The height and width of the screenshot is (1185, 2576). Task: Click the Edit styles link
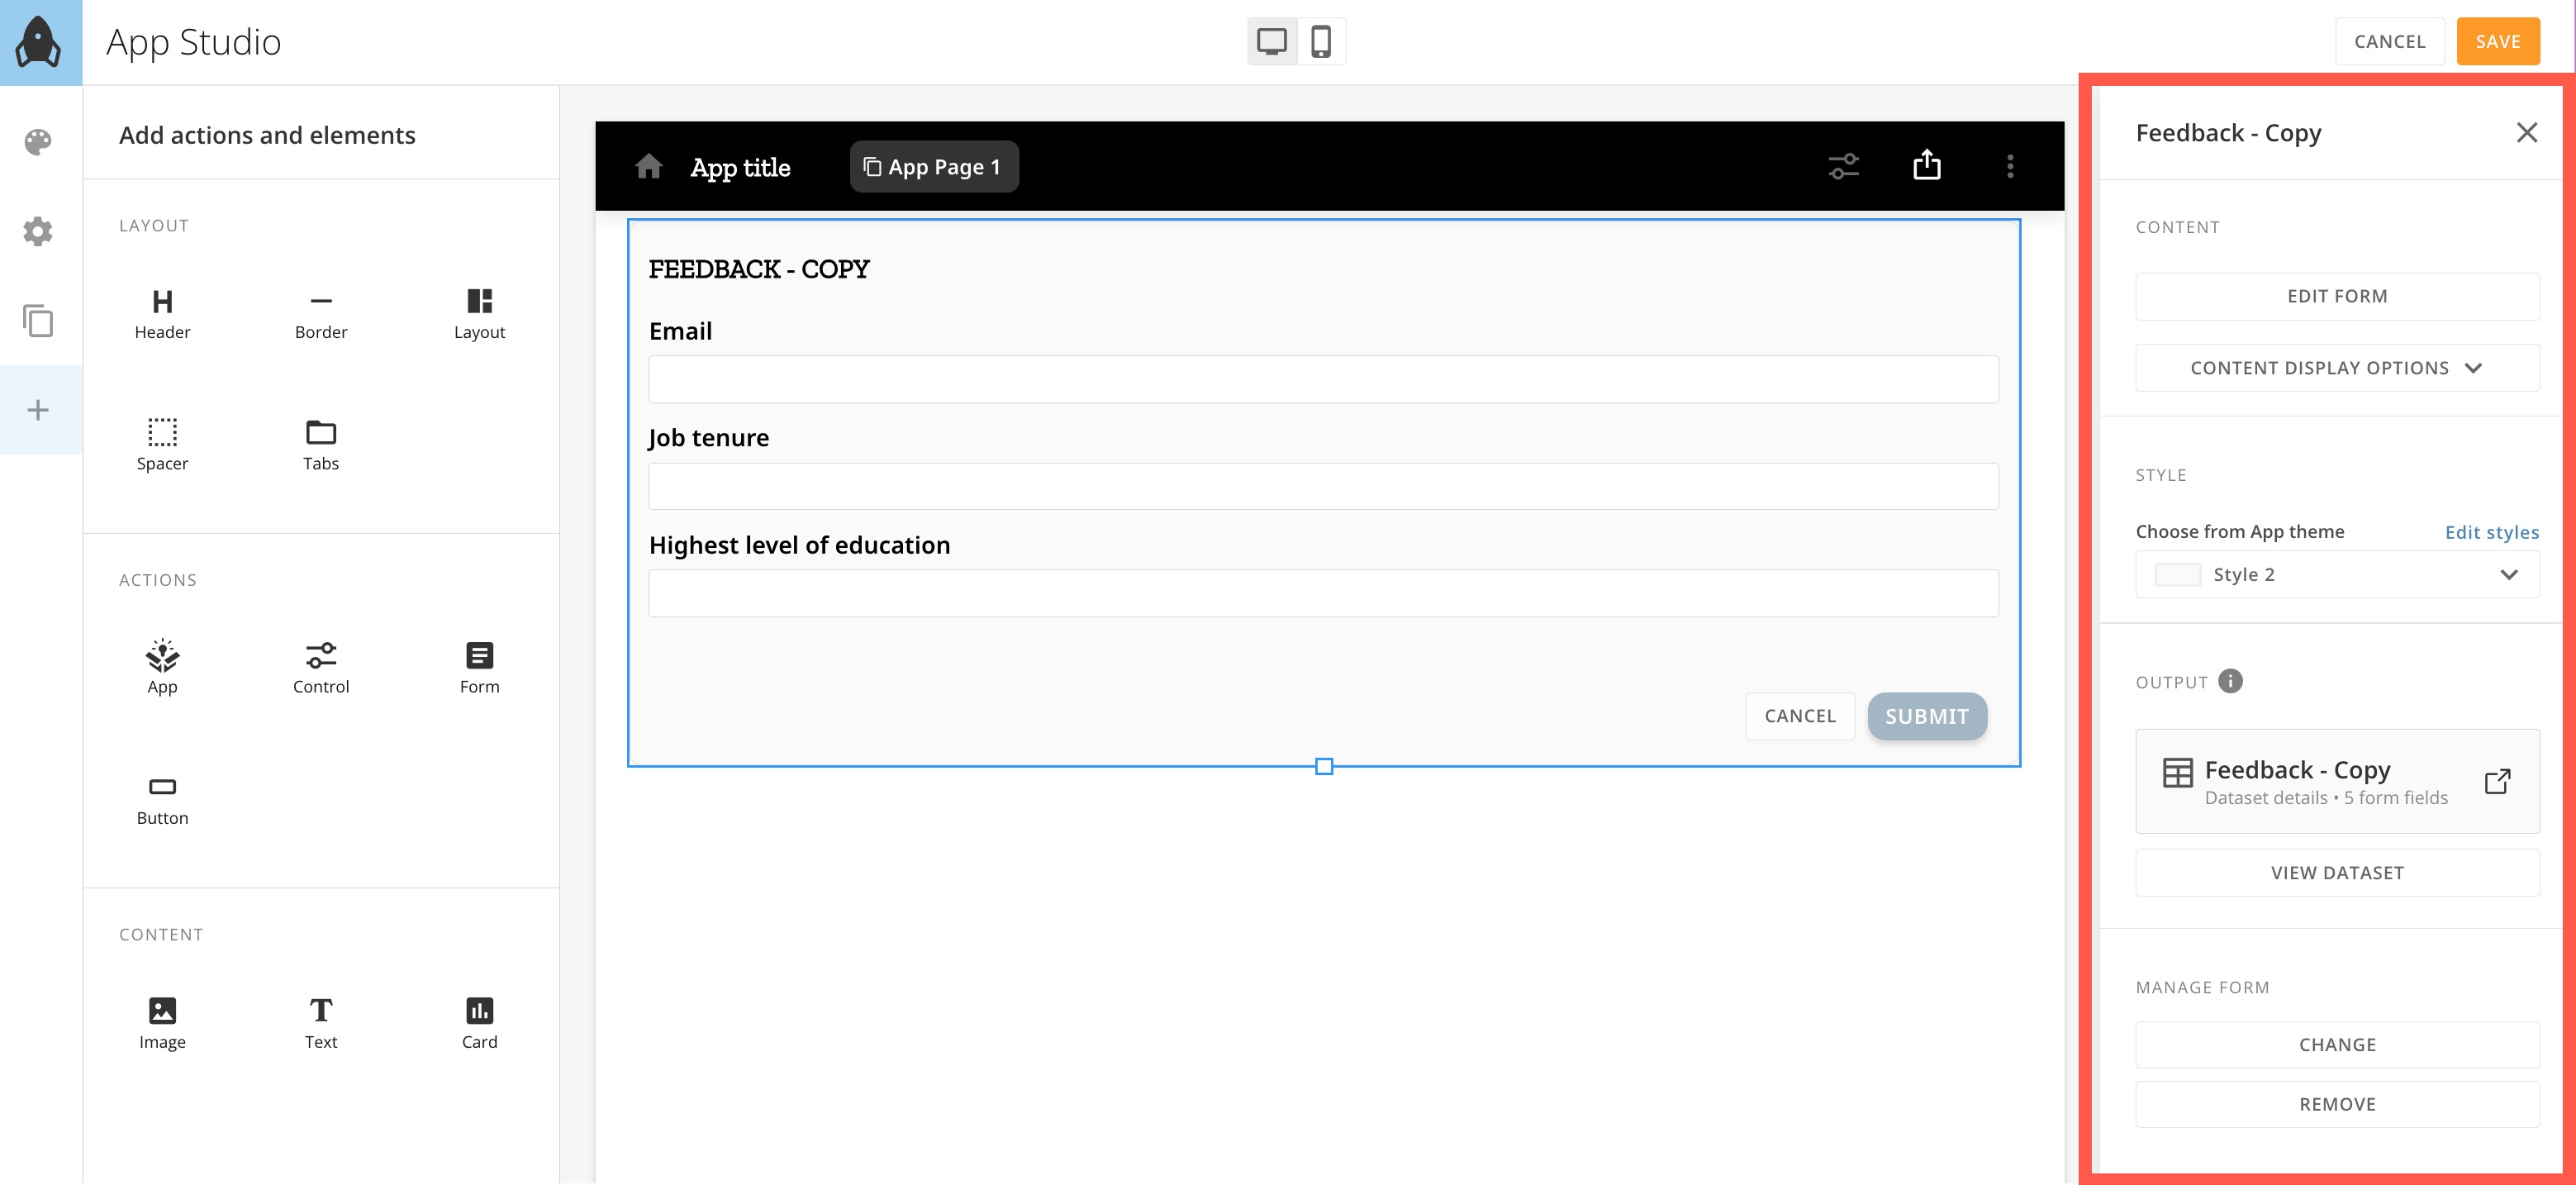2491,532
